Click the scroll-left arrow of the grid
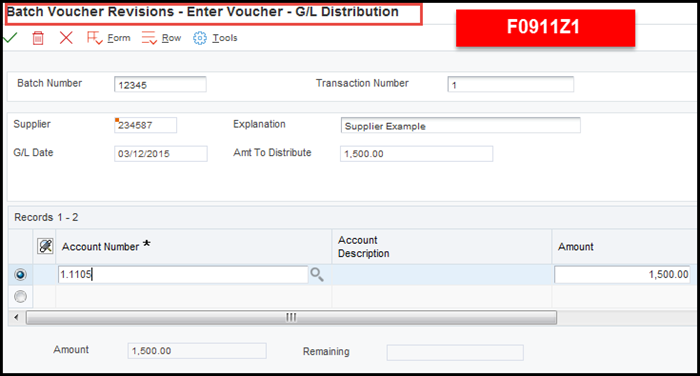700x376 pixels. click(17, 318)
